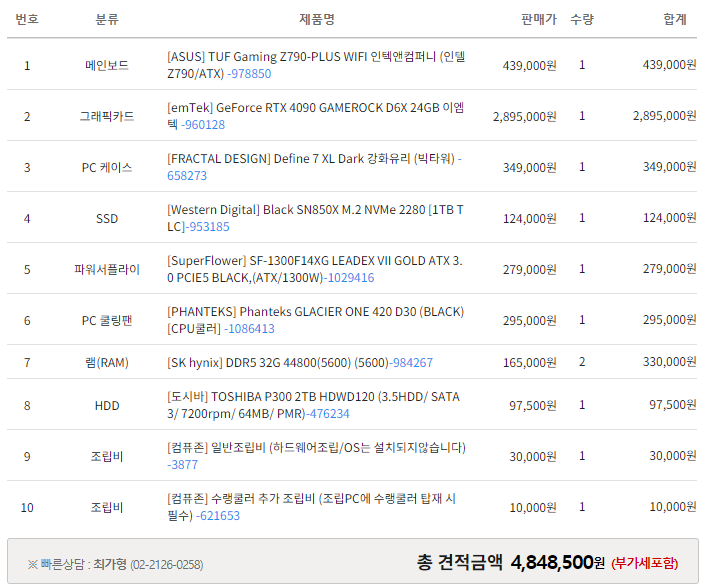Click the 컴퓨존 수랭쿨러 추가 조립비 name
This screenshot has width=719, height=585.
(311, 507)
